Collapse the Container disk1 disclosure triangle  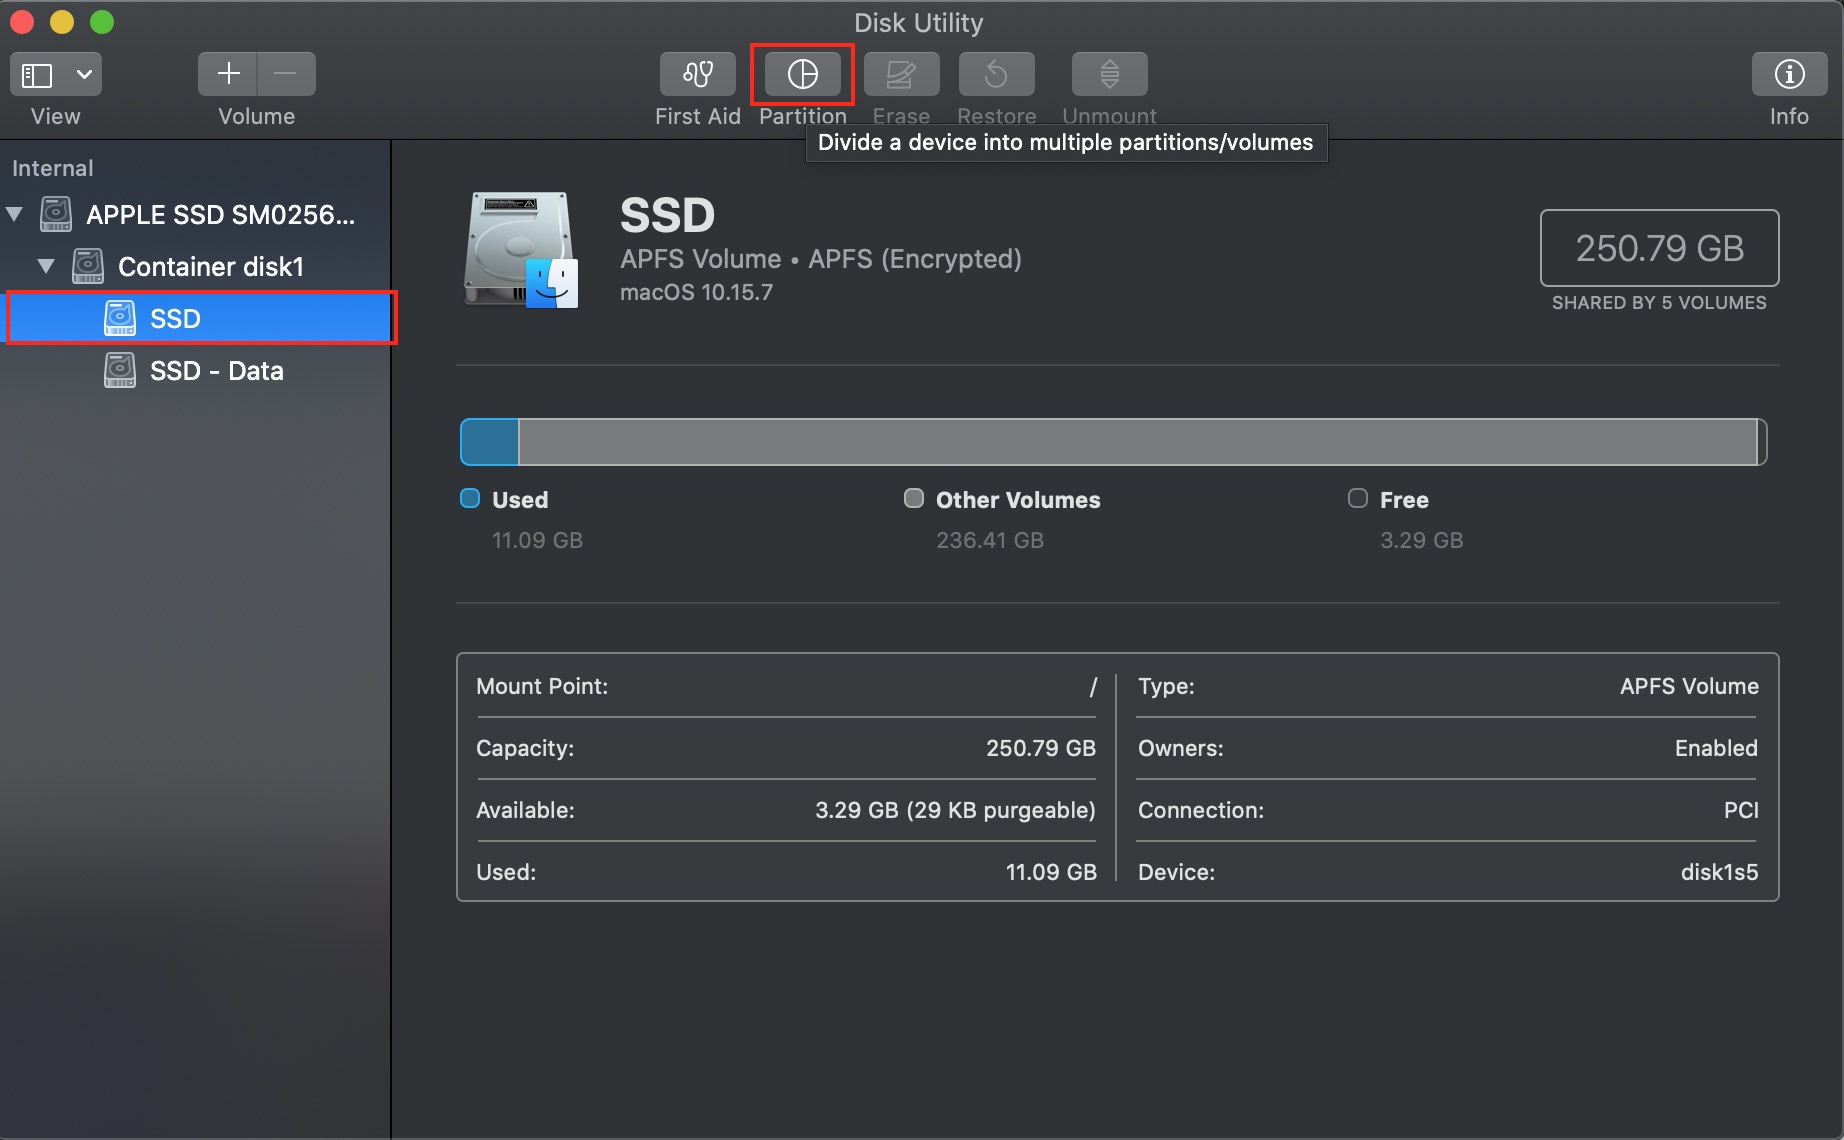coord(46,266)
